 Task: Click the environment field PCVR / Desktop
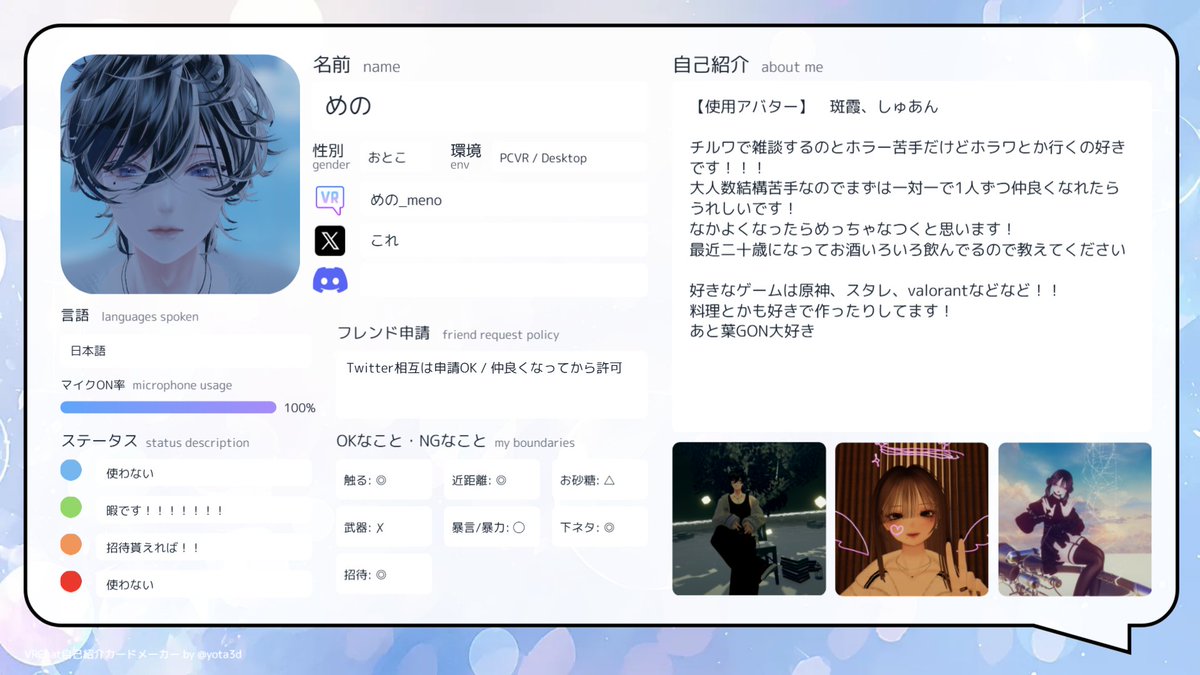568,158
